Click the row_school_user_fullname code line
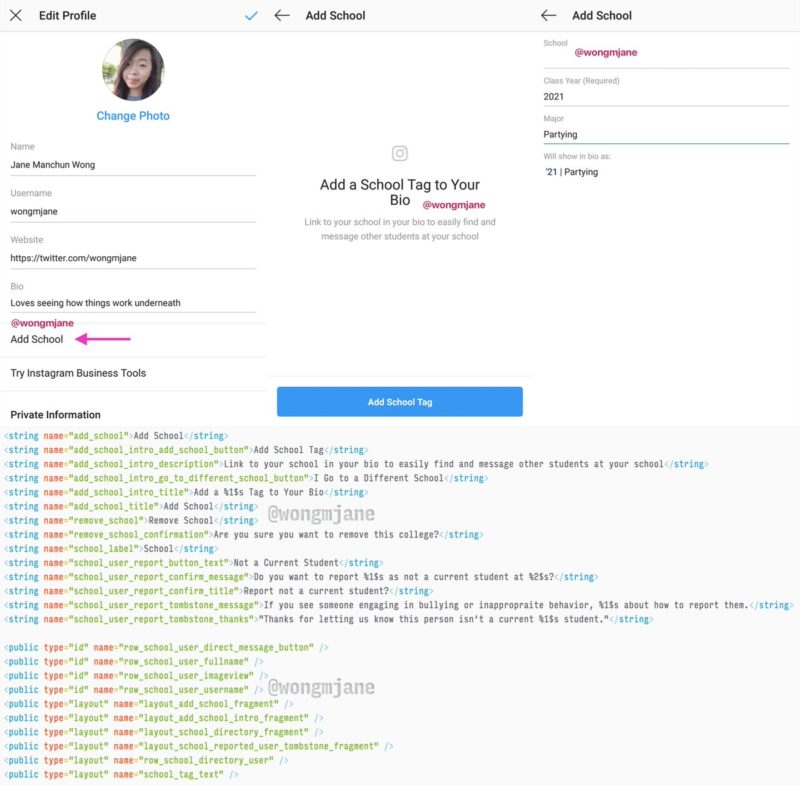The width and height of the screenshot is (800, 785). point(134,662)
